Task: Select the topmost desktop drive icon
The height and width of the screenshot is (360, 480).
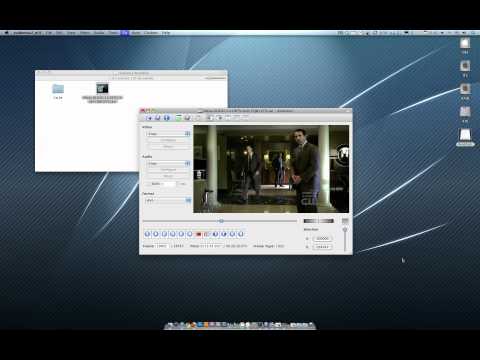Action: click(465, 43)
